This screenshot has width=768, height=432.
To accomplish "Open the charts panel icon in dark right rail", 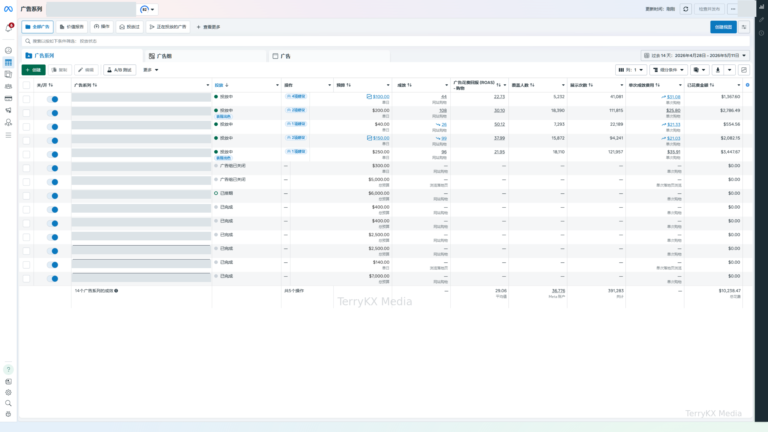I will (761, 7).
